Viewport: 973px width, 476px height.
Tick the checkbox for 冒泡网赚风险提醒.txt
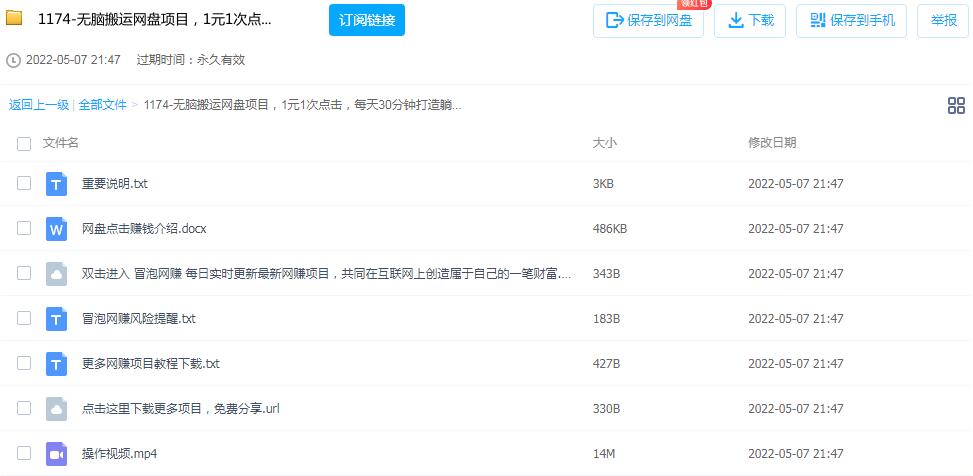tap(24, 318)
